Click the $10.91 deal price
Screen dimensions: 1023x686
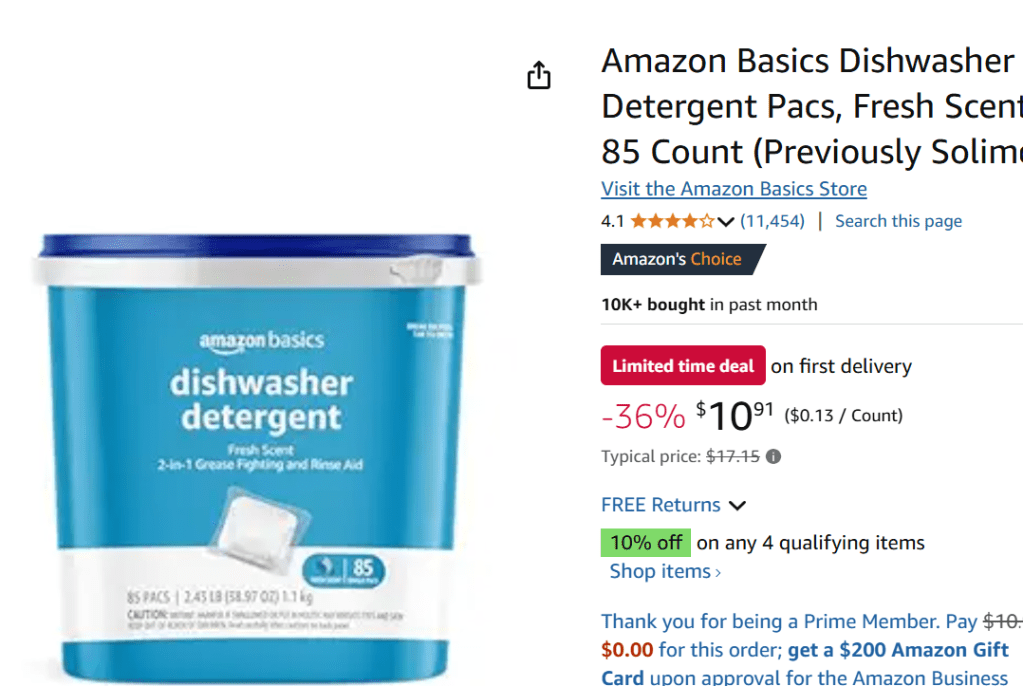pyautogui.click(x=735, y=416)
